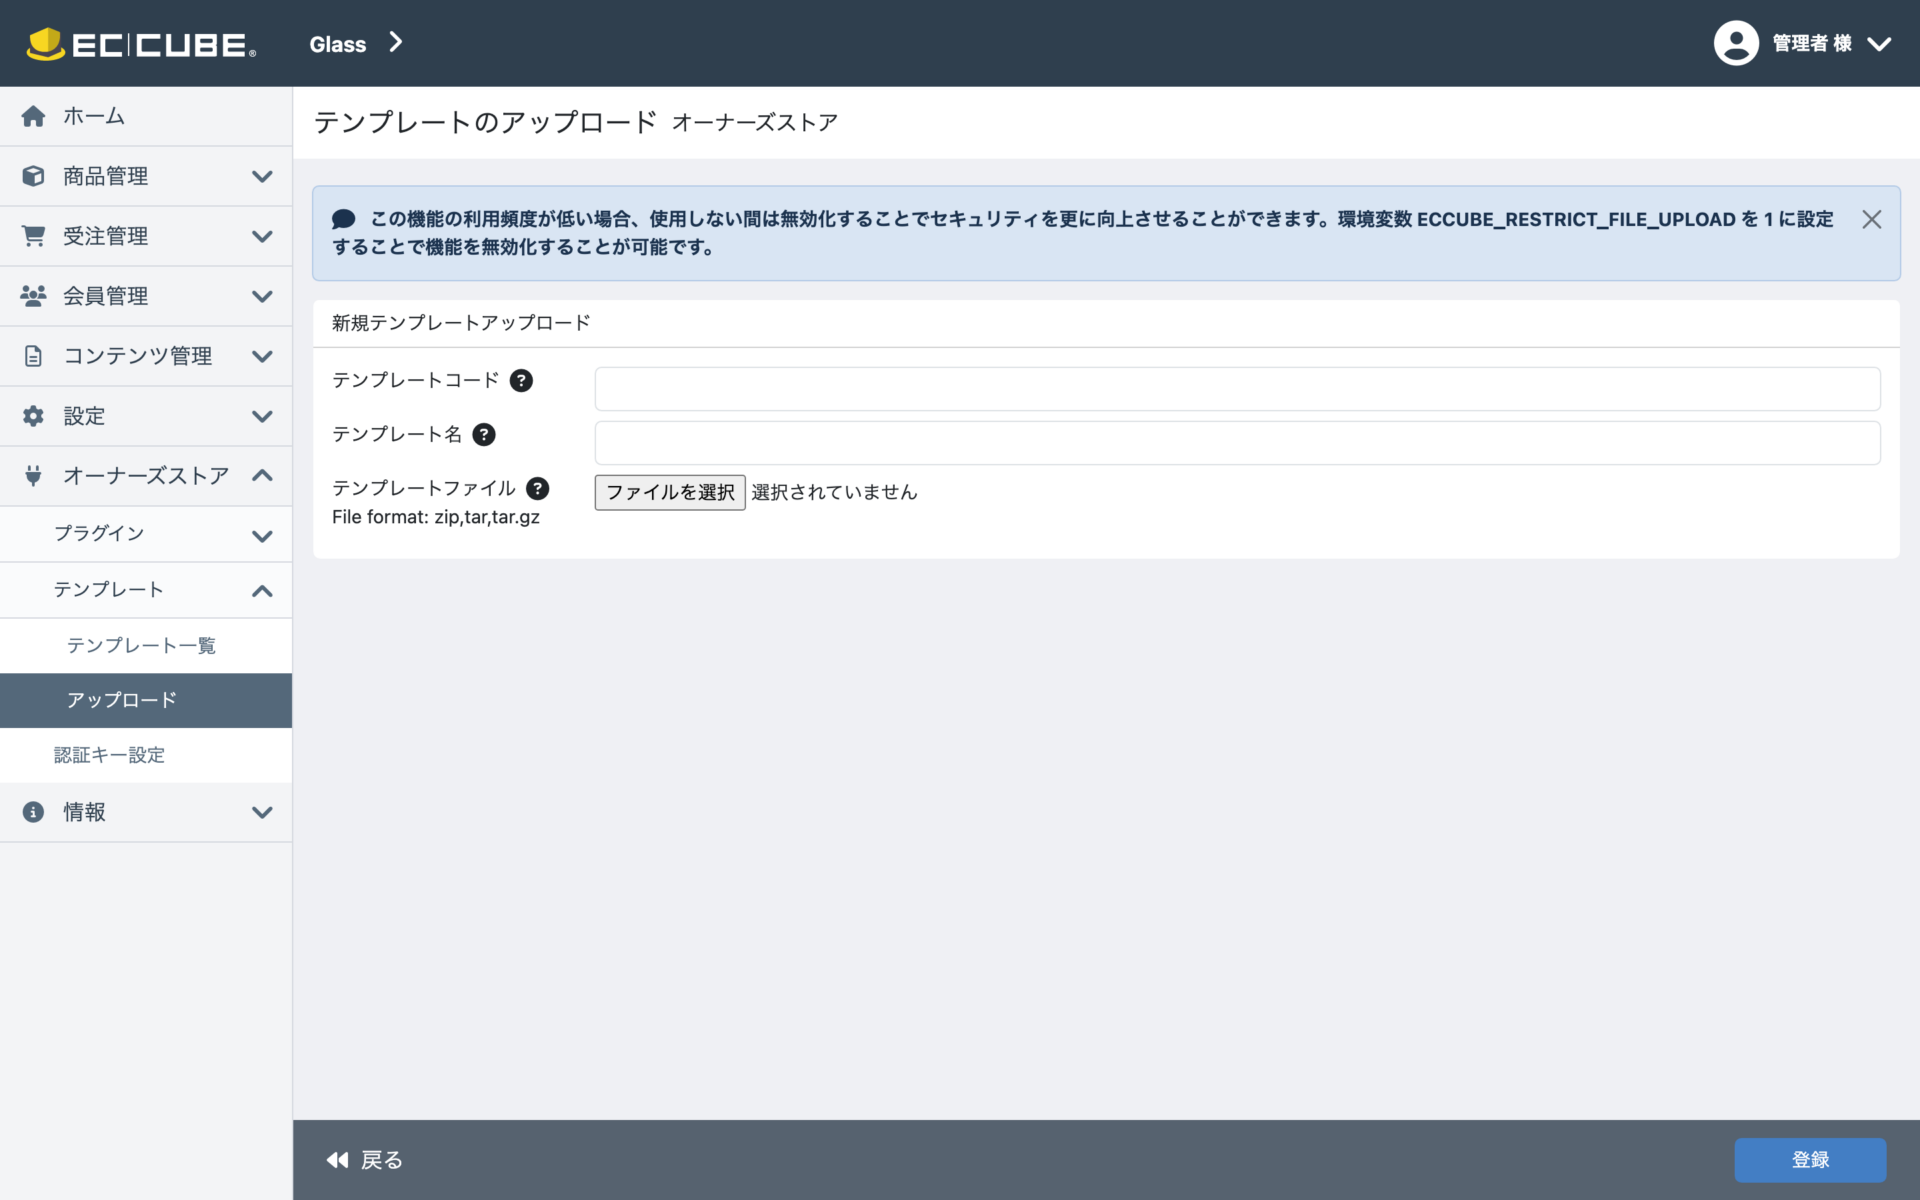
Task: Open テンプレート一覧 in sidebar
Action: 146,646
